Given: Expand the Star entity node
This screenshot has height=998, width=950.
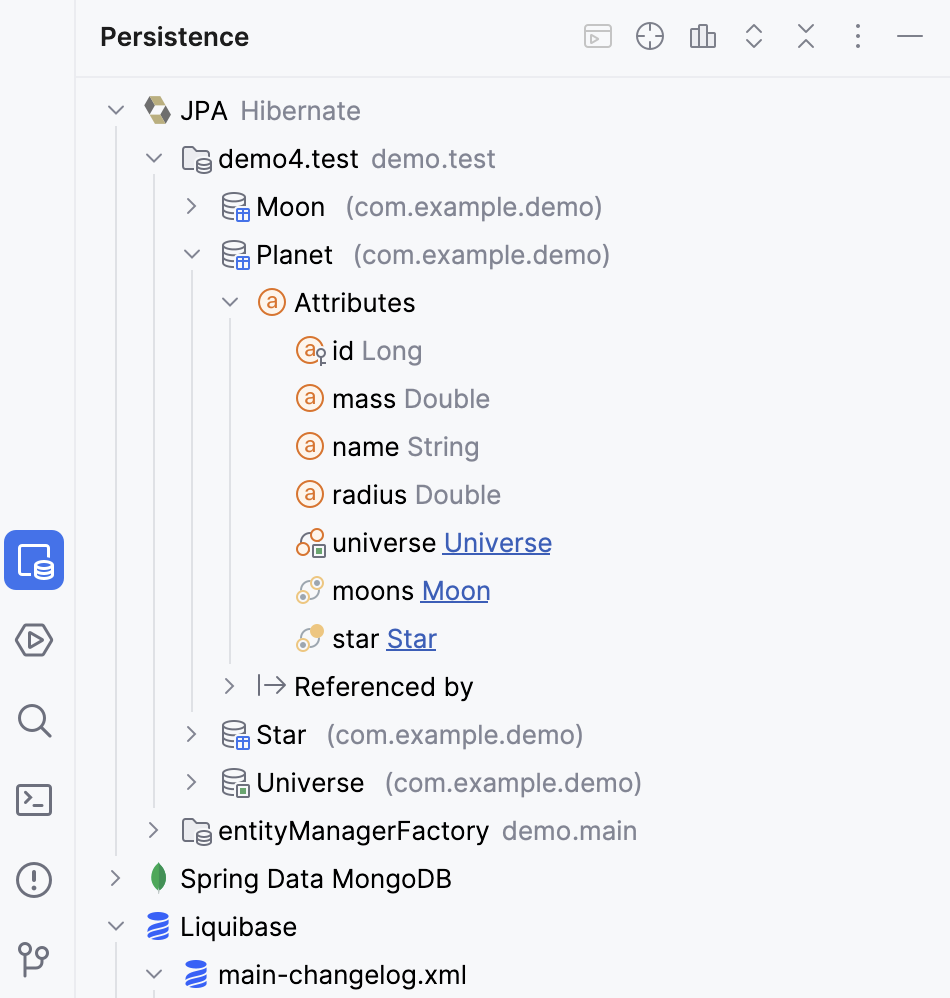Looking at the screenshot, I should pos(192,734).
